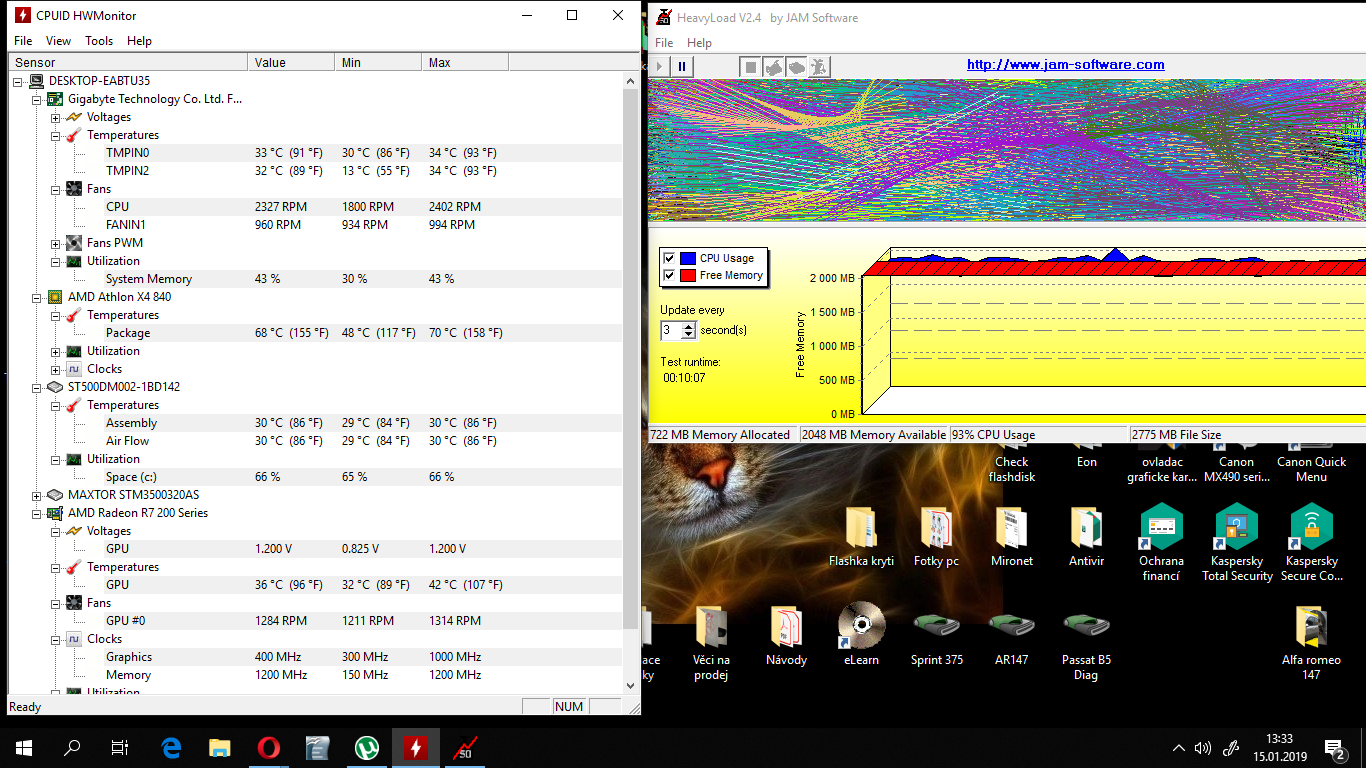
Task: Expand the MAXTOR STM3500320AS drive node
Action: [x=37, y=495]
